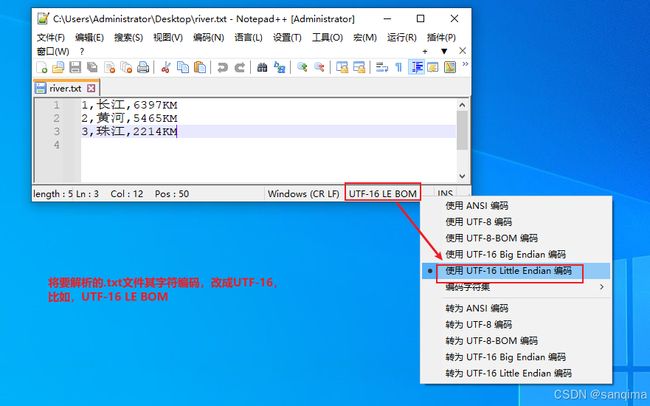Close the river.txt tab with red X
Viewport: 650px width, 406px height.
(x=91, y=88)
